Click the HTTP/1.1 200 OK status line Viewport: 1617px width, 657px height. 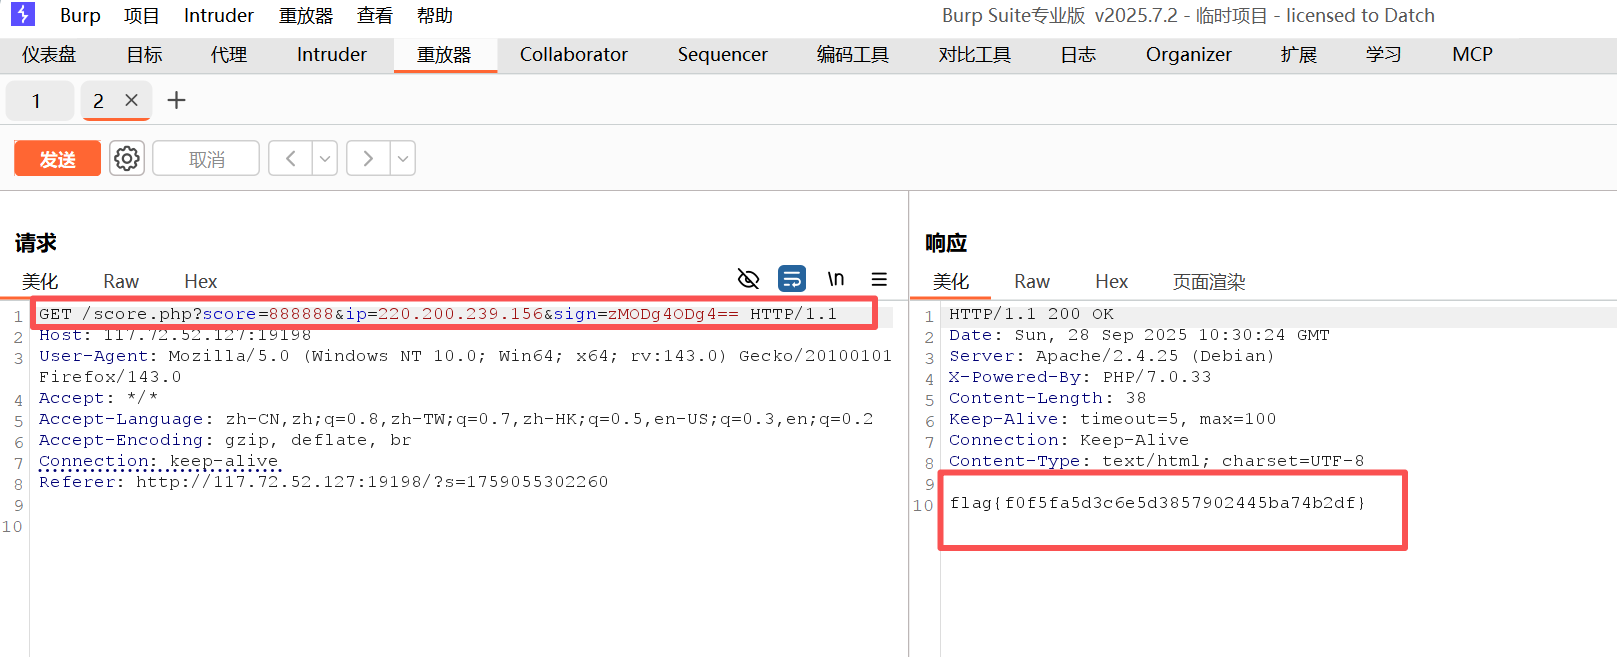(x=1031, y=314)
